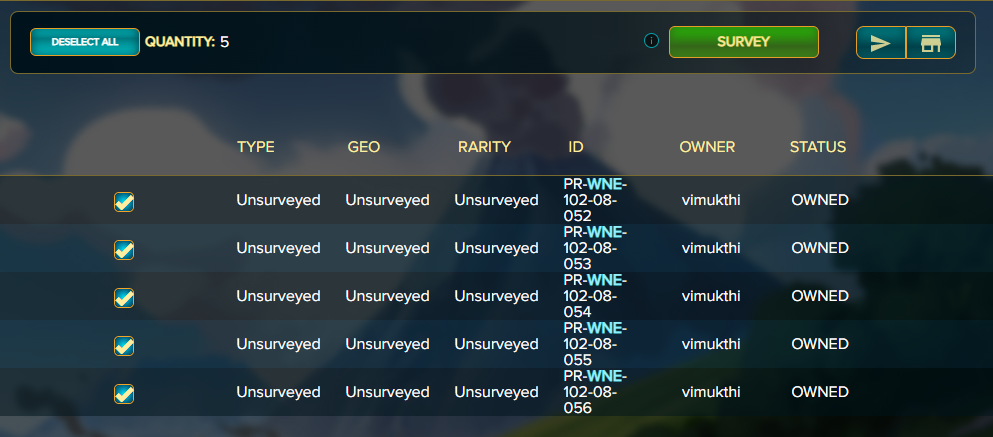The image size is (993, 437).
Task: Click OWNED status in 055 row
Action: pyautogui.click(x=820, y=345)
